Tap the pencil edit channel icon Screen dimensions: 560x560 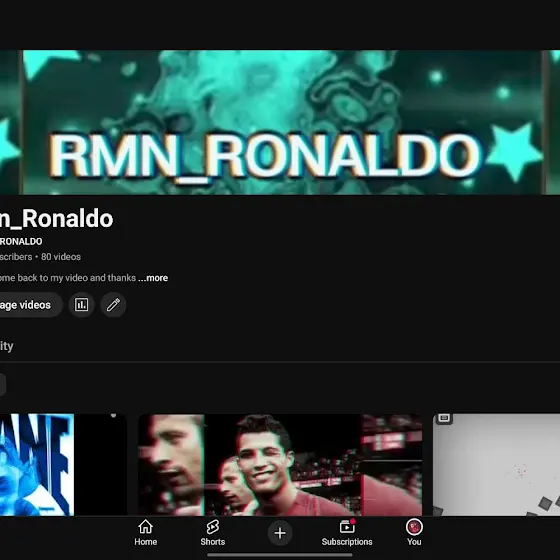(x=113, y=305)
